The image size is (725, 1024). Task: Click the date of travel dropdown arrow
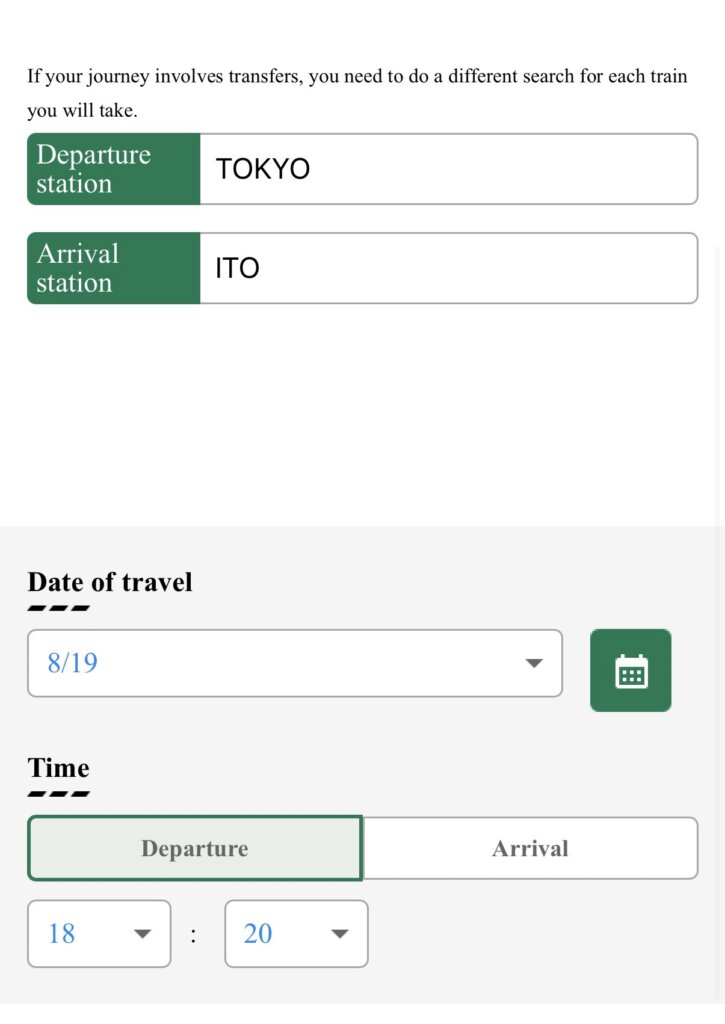(x=534, y=664)
